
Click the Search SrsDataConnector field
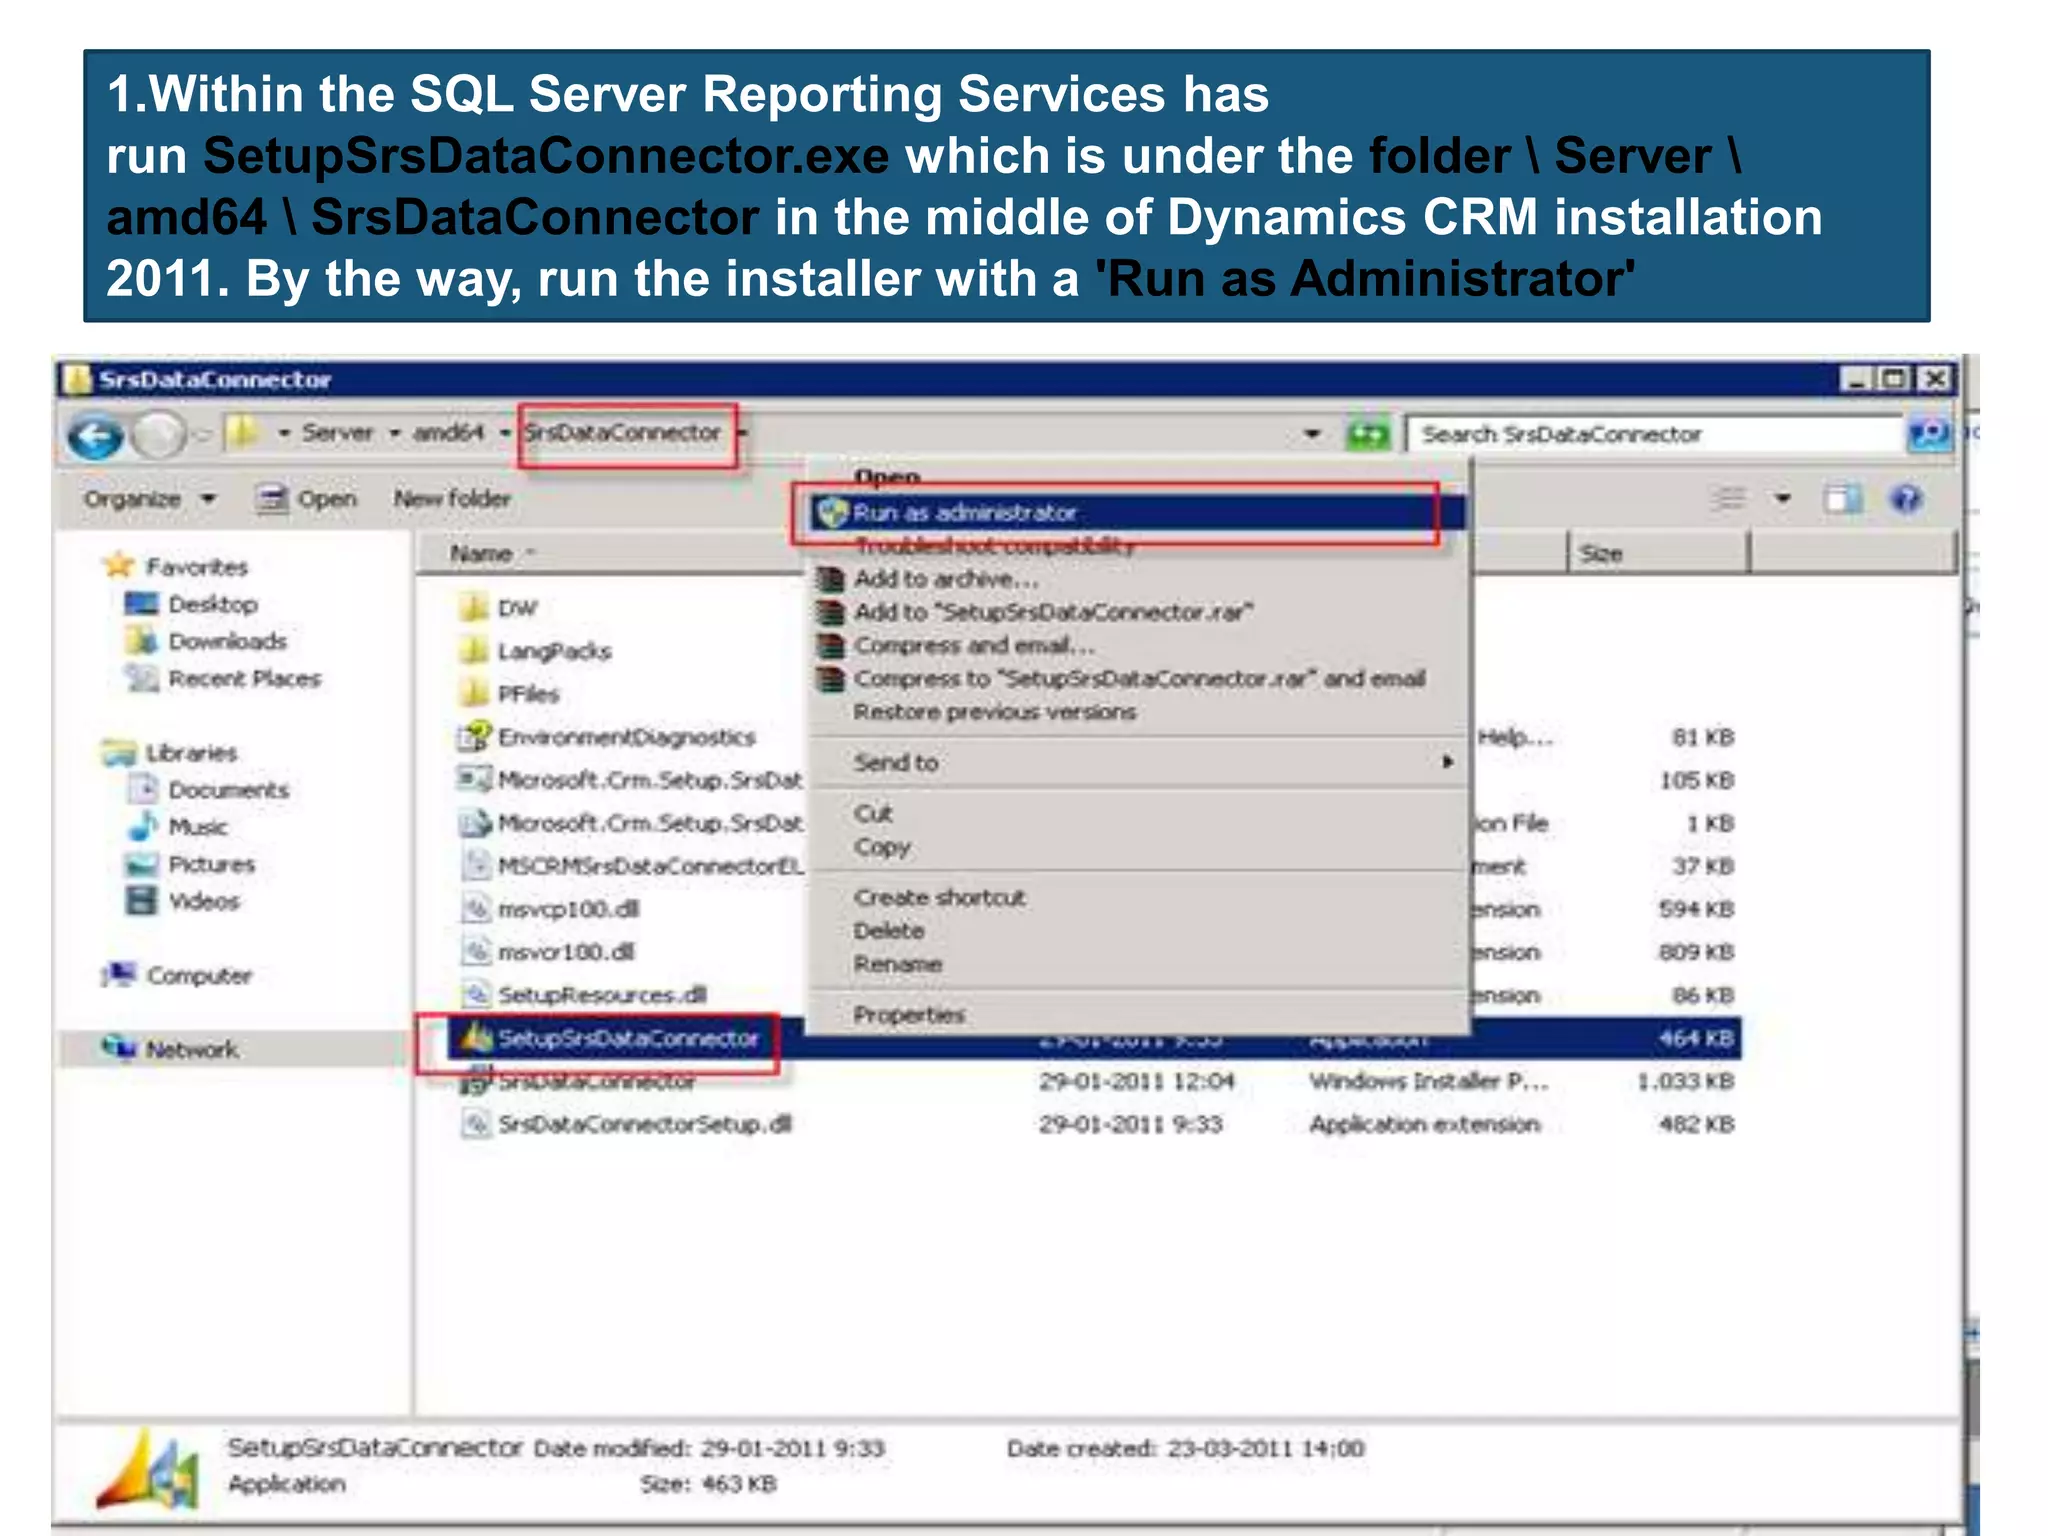[x=1655, y=434]
